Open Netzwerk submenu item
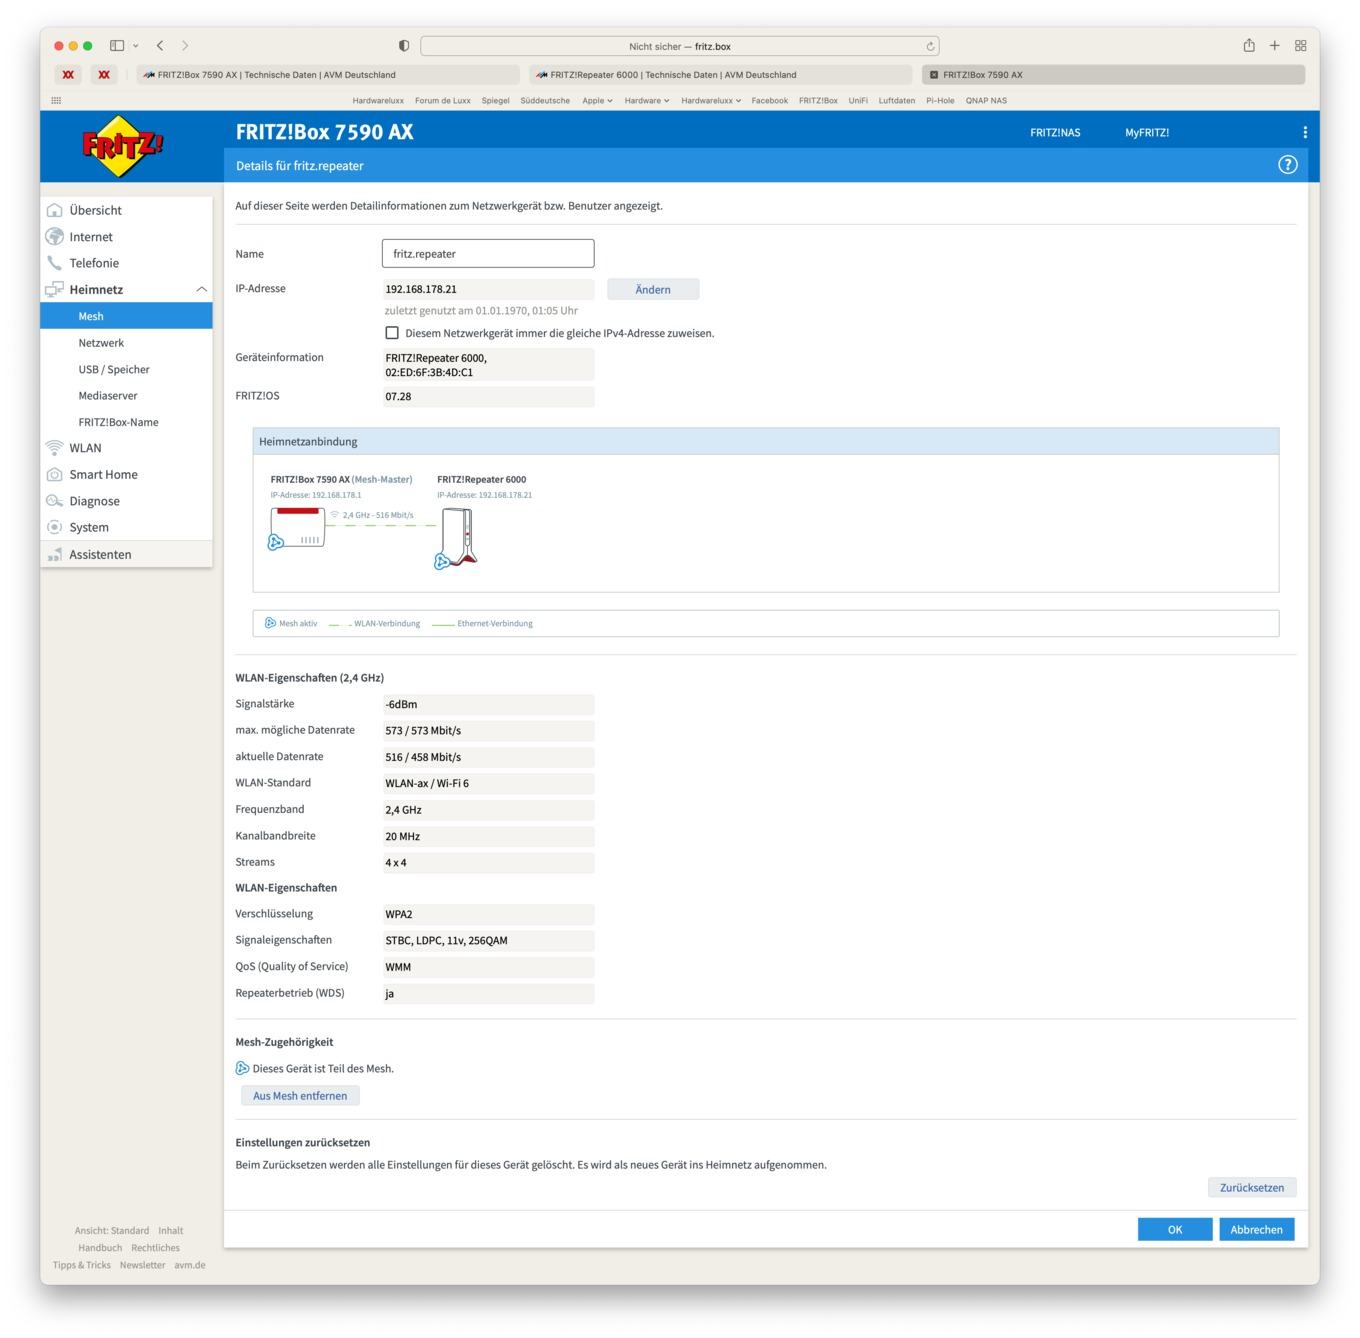This screenshot has width=1360, height=1338. point(101,343)
